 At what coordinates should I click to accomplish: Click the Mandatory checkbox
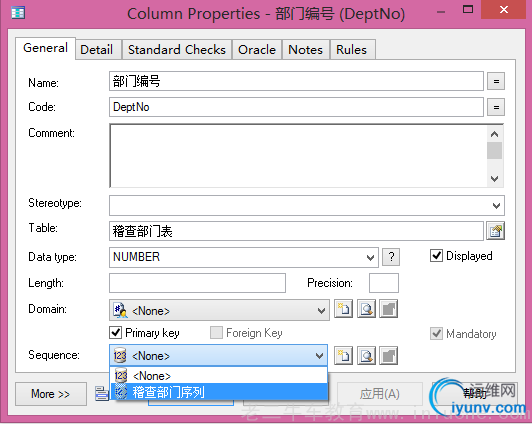coord(436,334)
